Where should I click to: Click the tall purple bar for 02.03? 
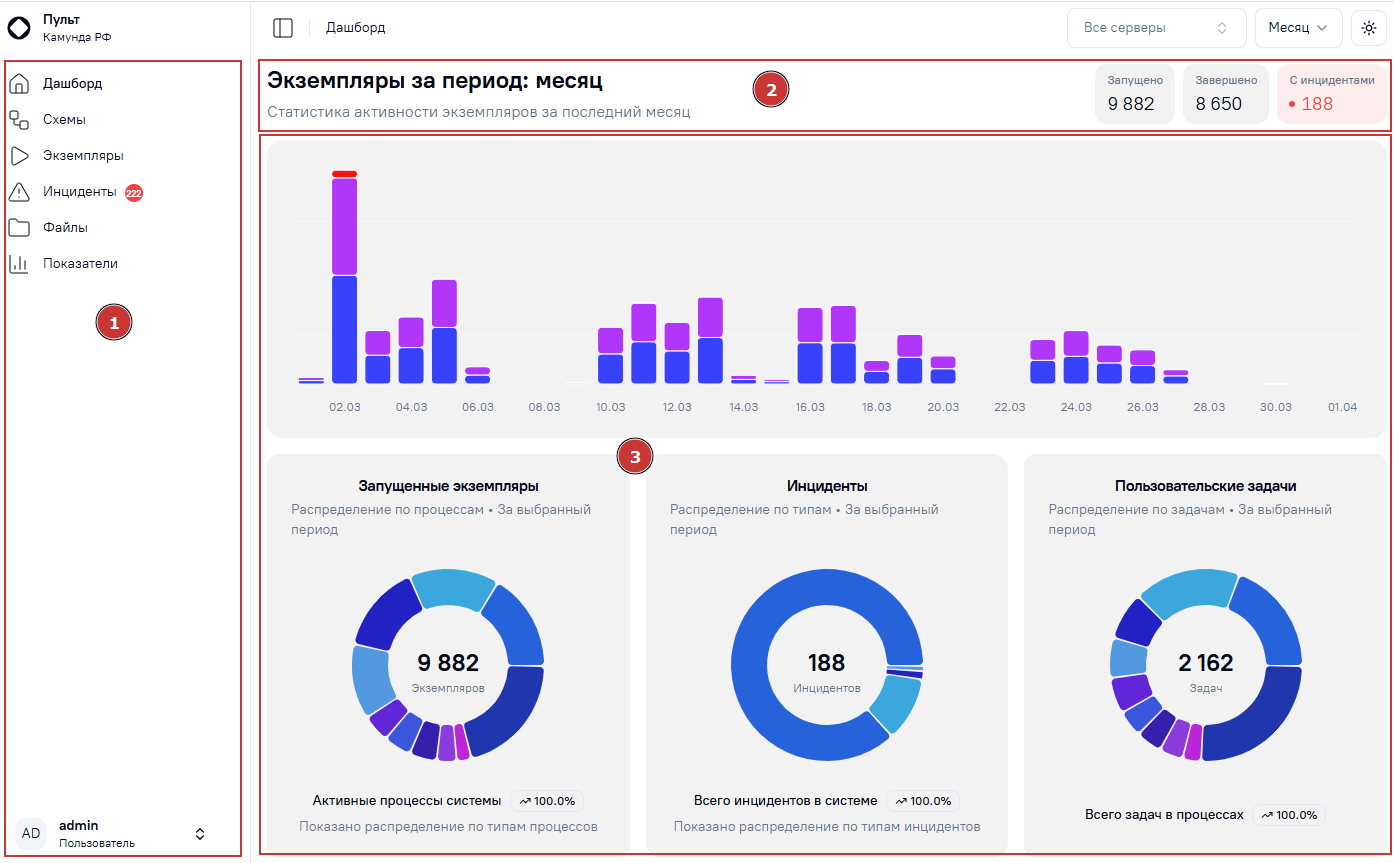(x=345, y=226)
